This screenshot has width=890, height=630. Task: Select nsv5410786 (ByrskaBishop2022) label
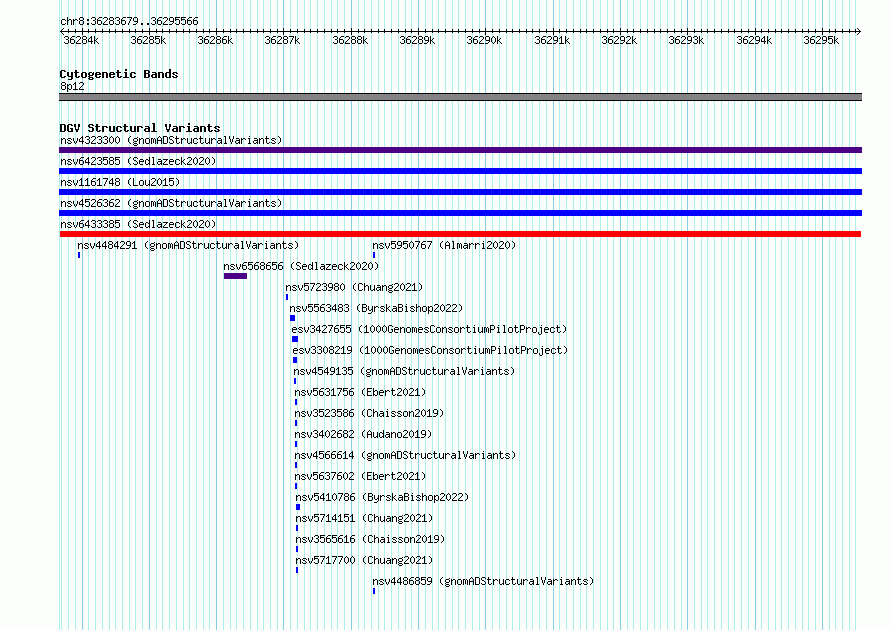(x=382, y=497)
